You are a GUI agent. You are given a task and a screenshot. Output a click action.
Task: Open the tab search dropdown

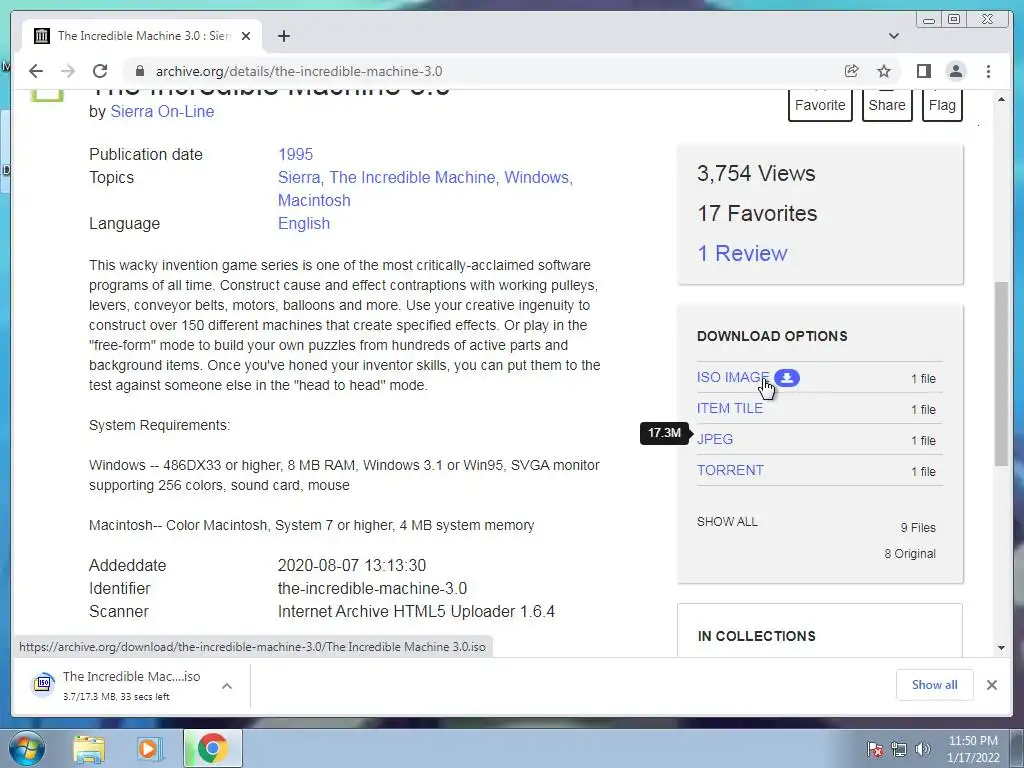(x=894, y=36)
